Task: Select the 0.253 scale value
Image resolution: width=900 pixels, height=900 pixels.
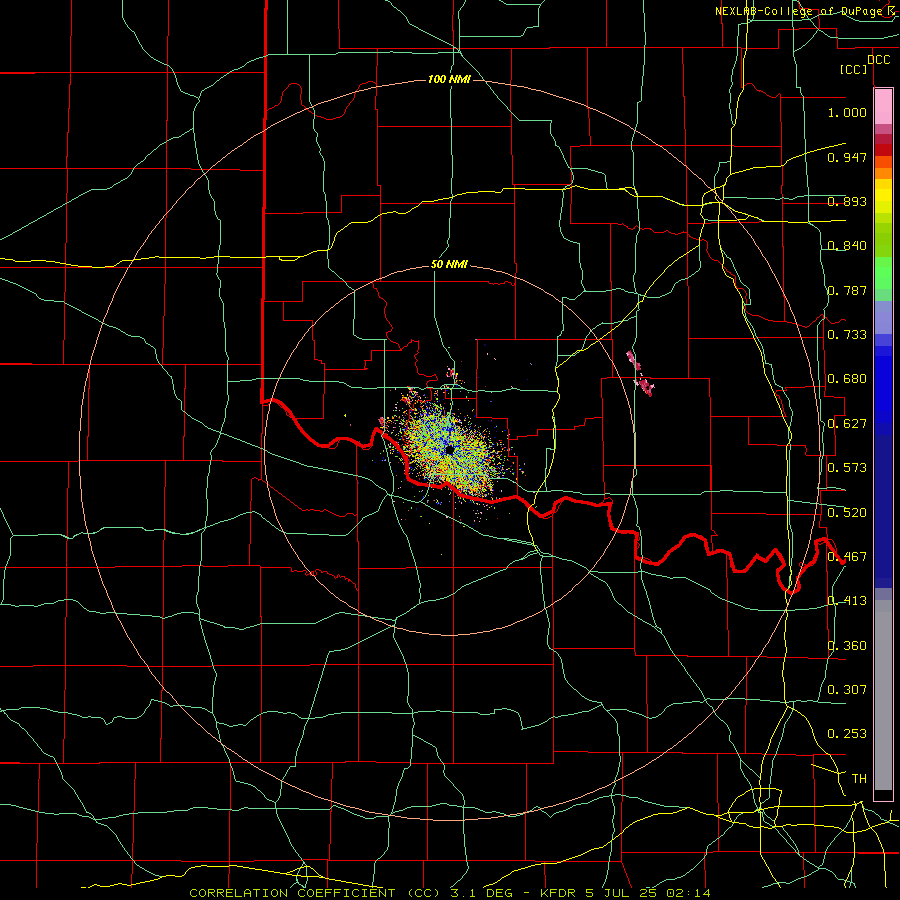Action: (x=847, y=734)
